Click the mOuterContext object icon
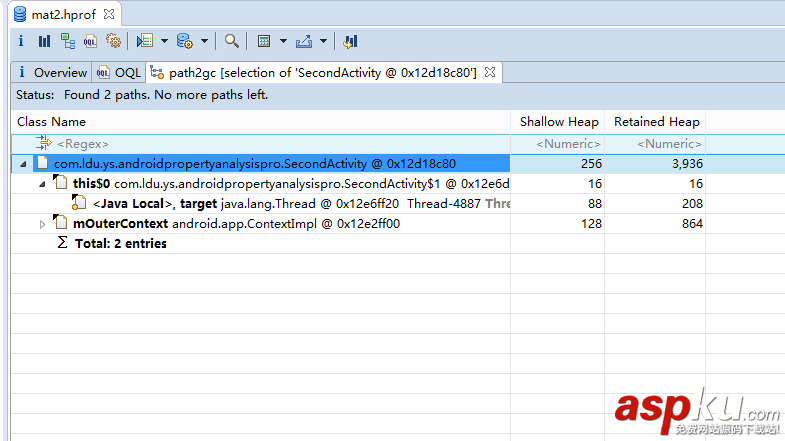The height and width of the screenshot is (441, 785). pyautogui.click(x=60, y=222)
